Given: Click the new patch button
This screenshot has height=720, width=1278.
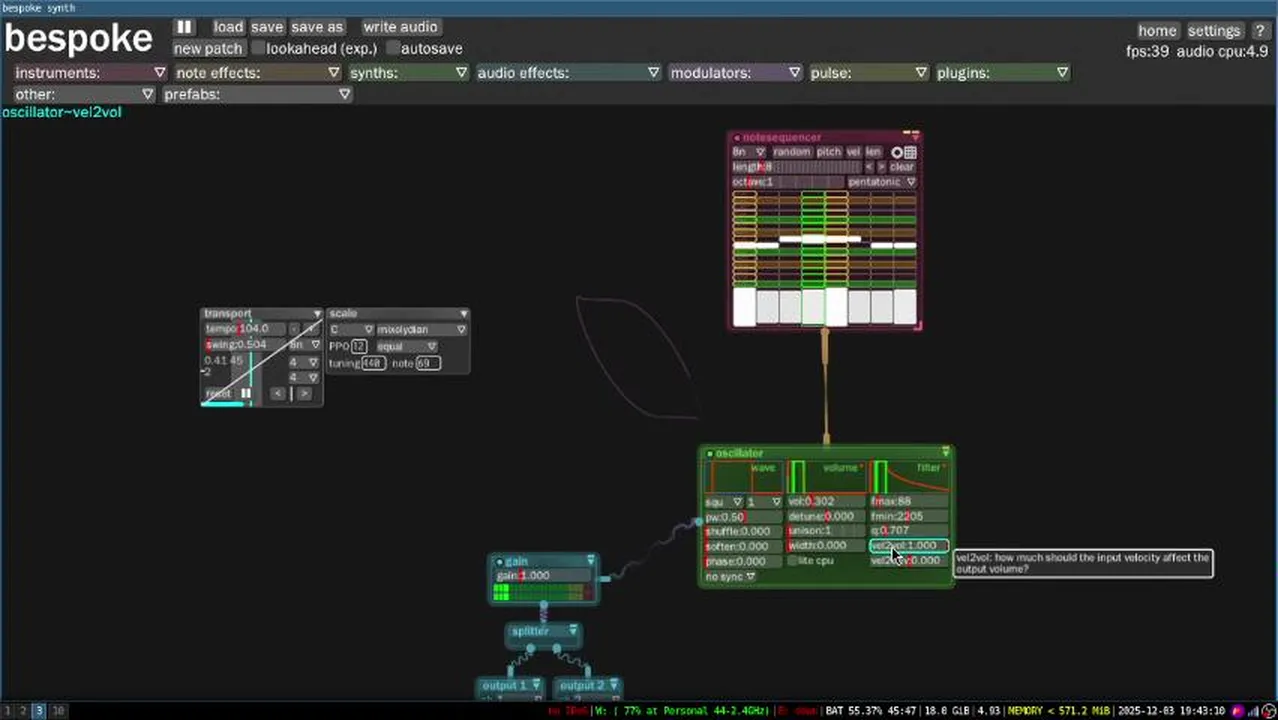Looking at the screenshot, I should [x=208, y=48].
